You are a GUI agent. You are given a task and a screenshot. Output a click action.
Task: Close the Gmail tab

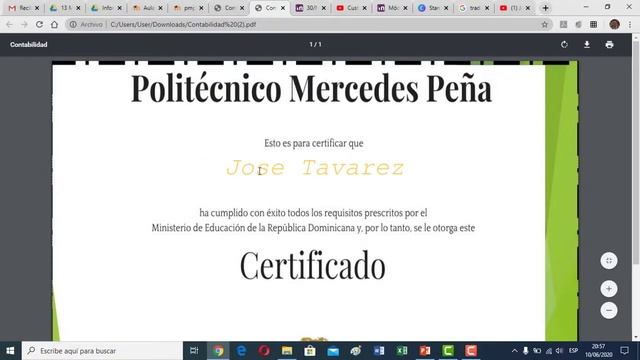click(x=37, y=8)
